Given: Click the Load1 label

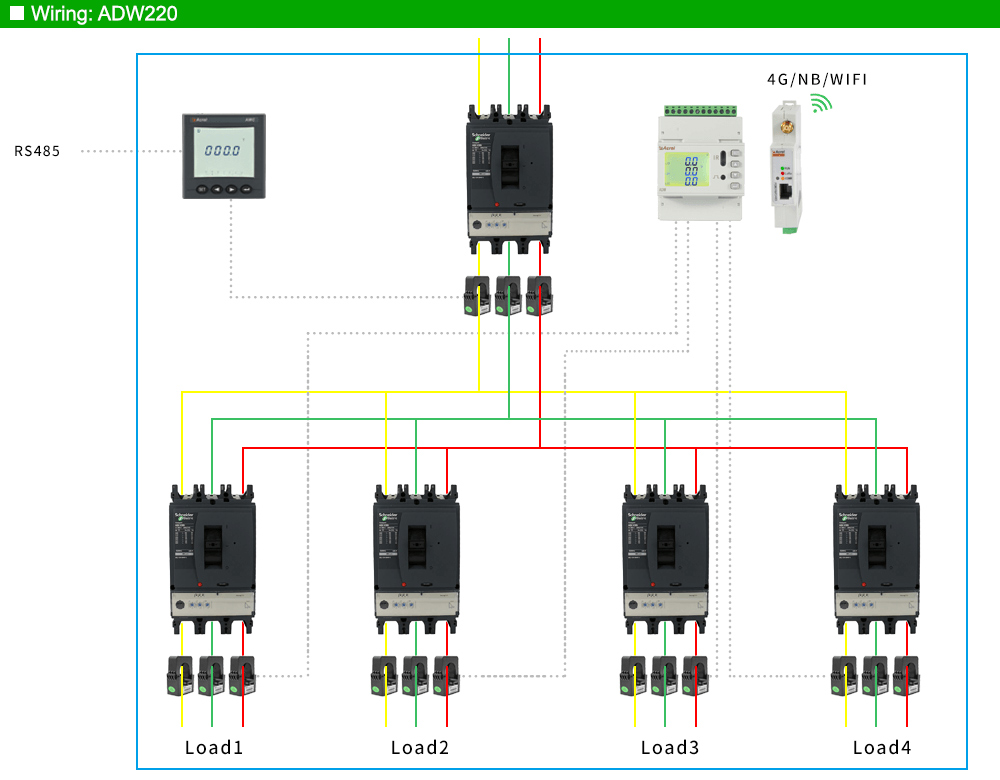Looking at the screenshot, I should click(214, 747).
